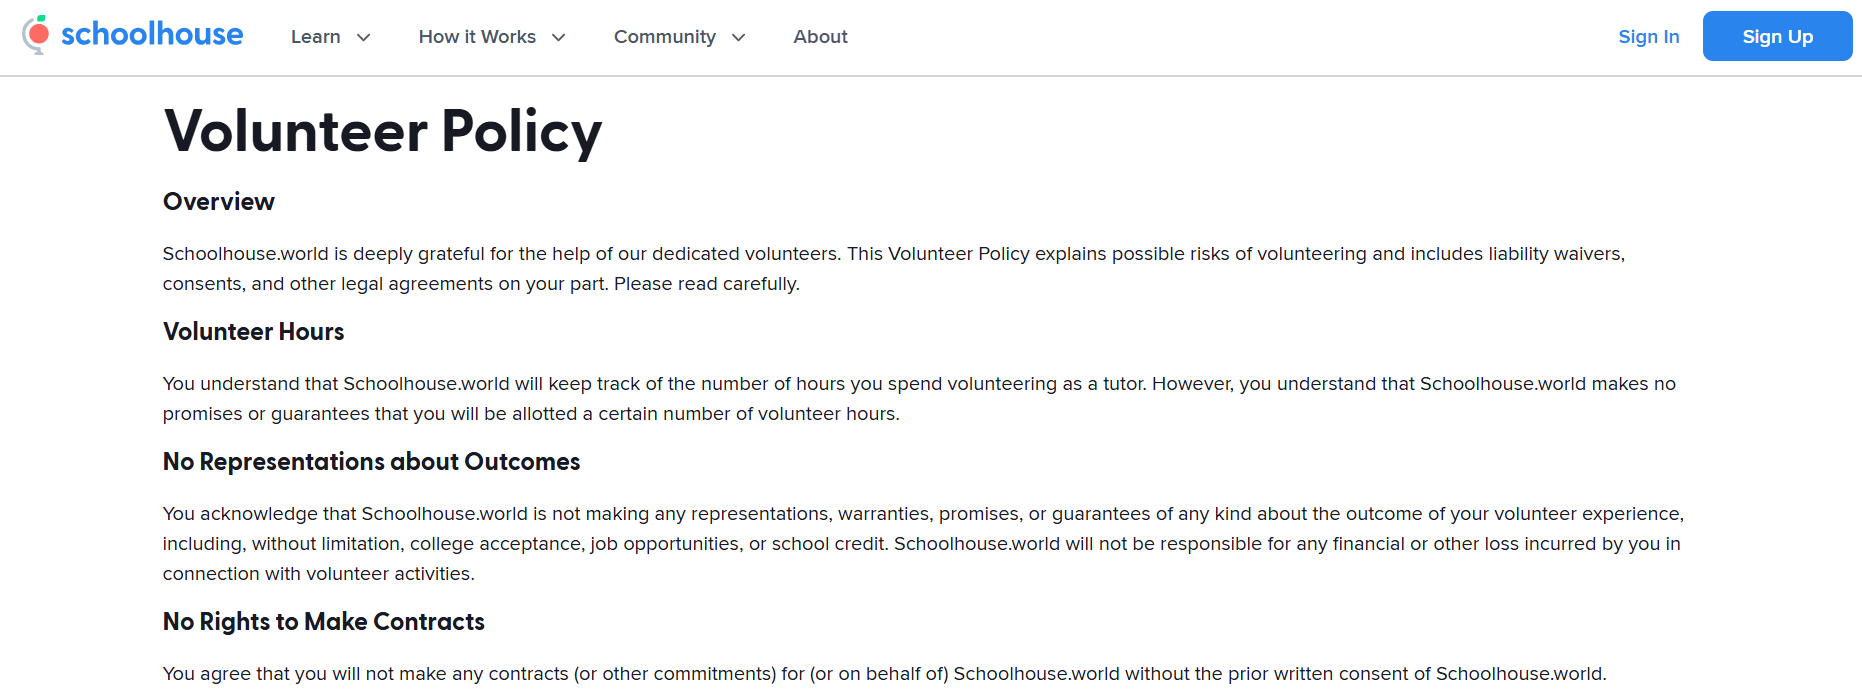This screenshot has width=1862, height=698.
Task: Click the Volunteer Hours heading
Action: coord(253,332)
